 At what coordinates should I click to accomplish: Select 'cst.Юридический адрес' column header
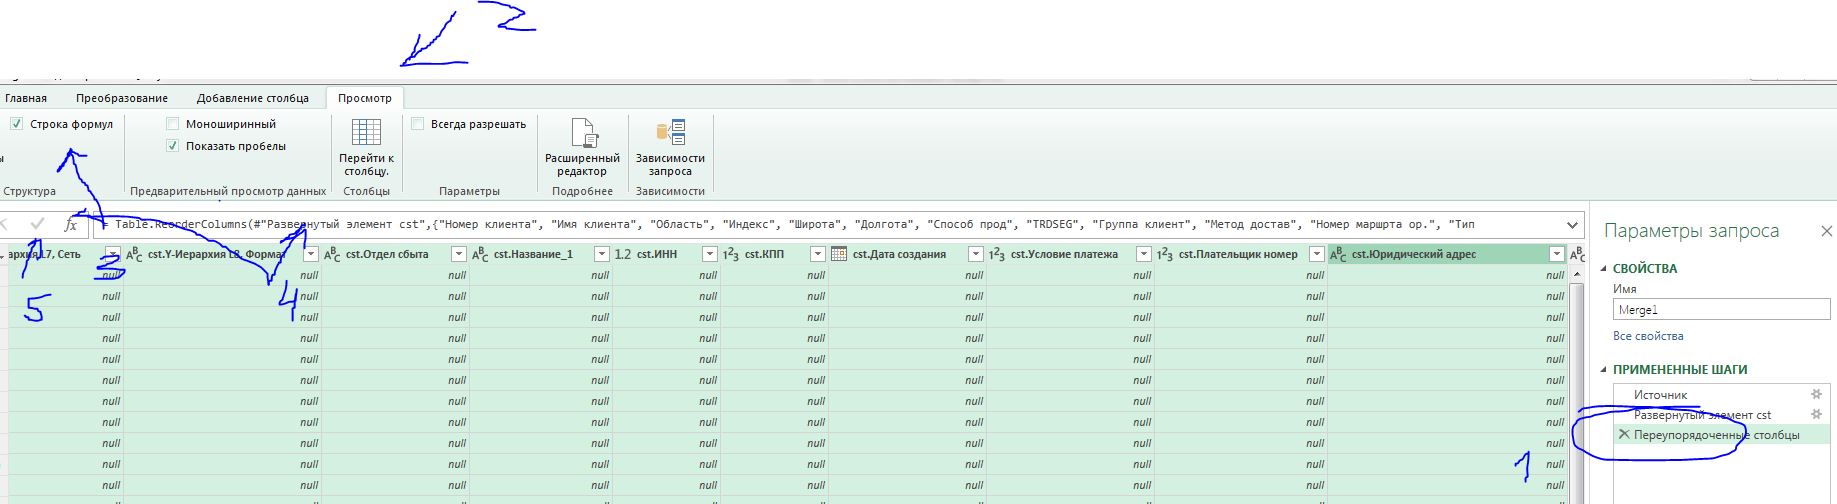[x=1447, y=254]
